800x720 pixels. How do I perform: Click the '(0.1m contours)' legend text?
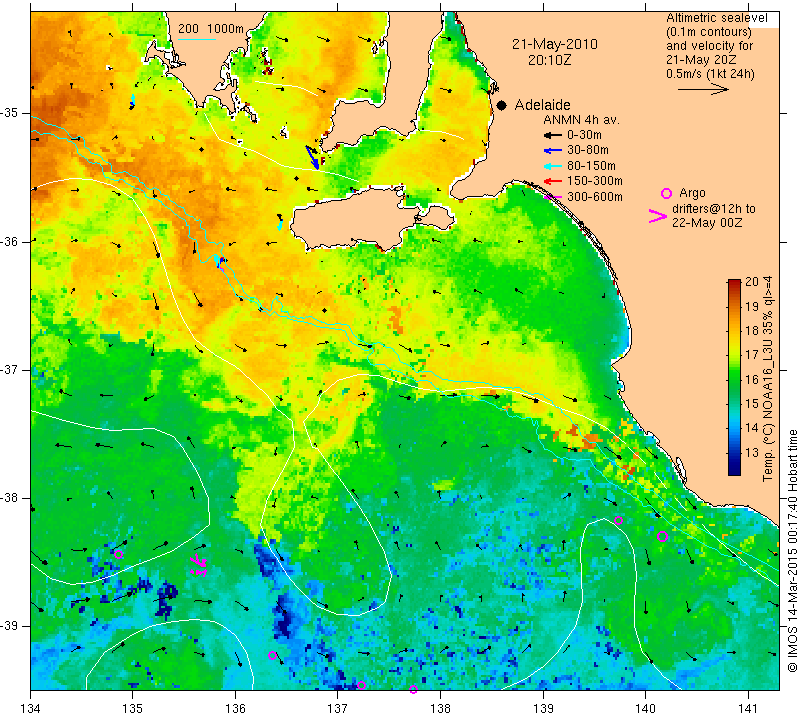click(x=708, y=32)
